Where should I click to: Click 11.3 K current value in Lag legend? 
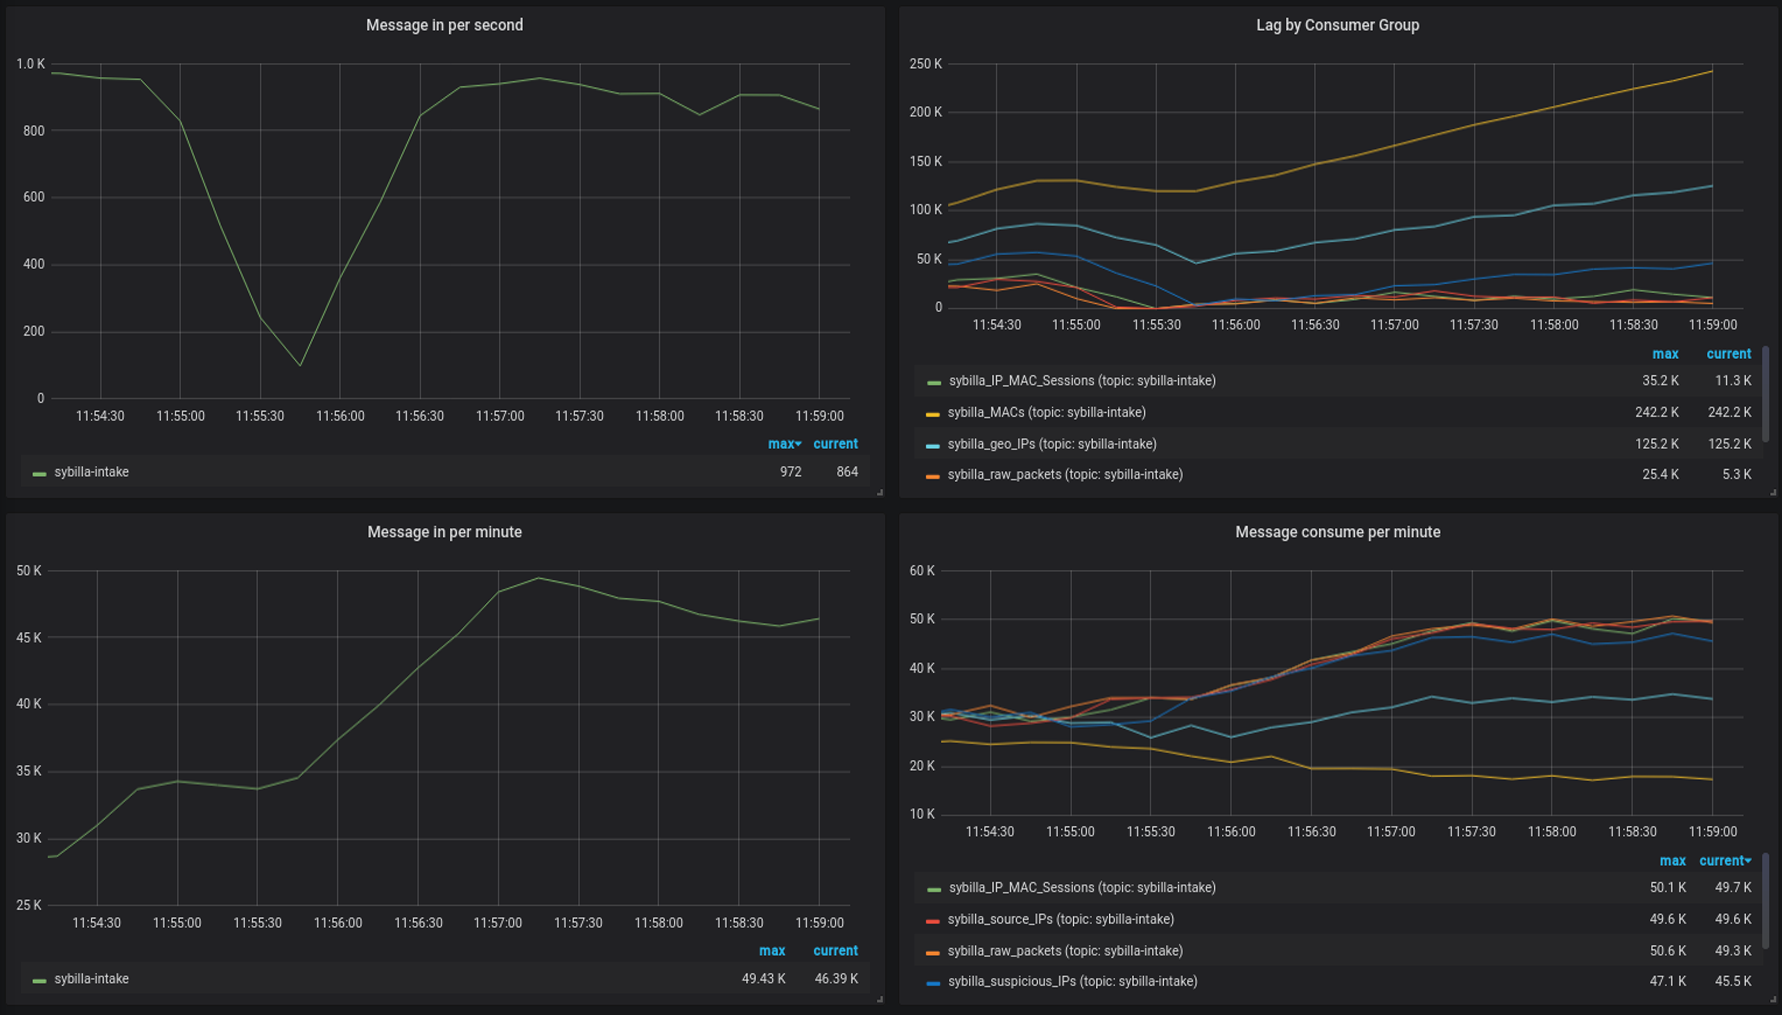pos(1733,381)
